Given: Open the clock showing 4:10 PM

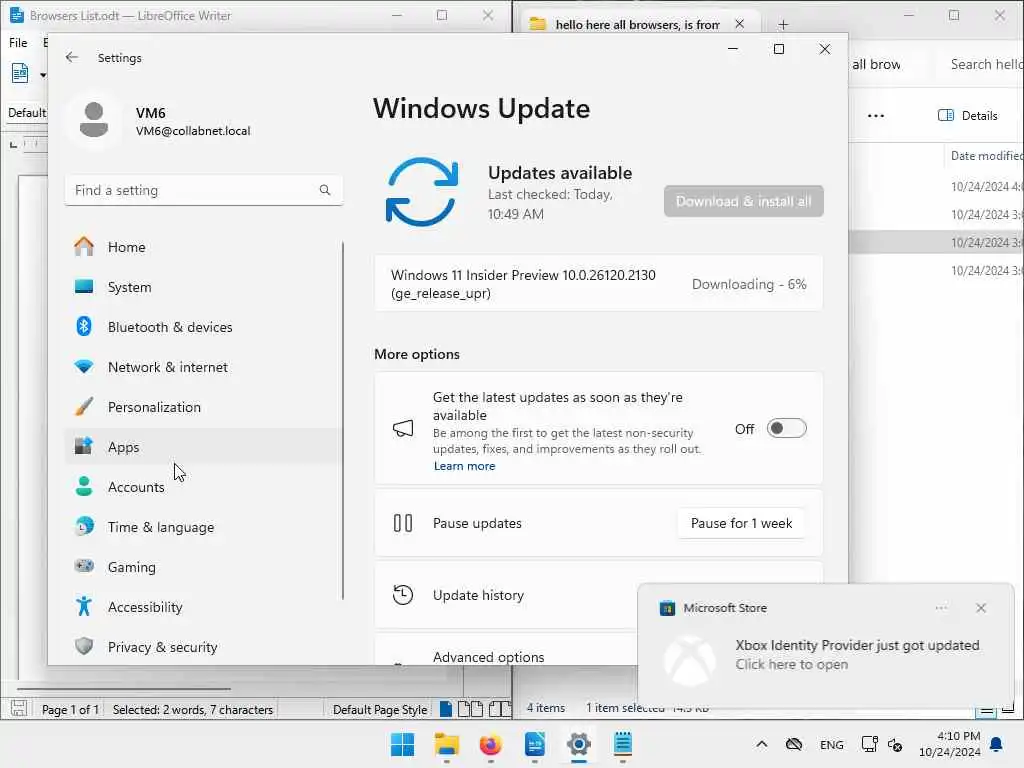Looking at the screenshot, I should pyautogui.click(x=950, y=744).
